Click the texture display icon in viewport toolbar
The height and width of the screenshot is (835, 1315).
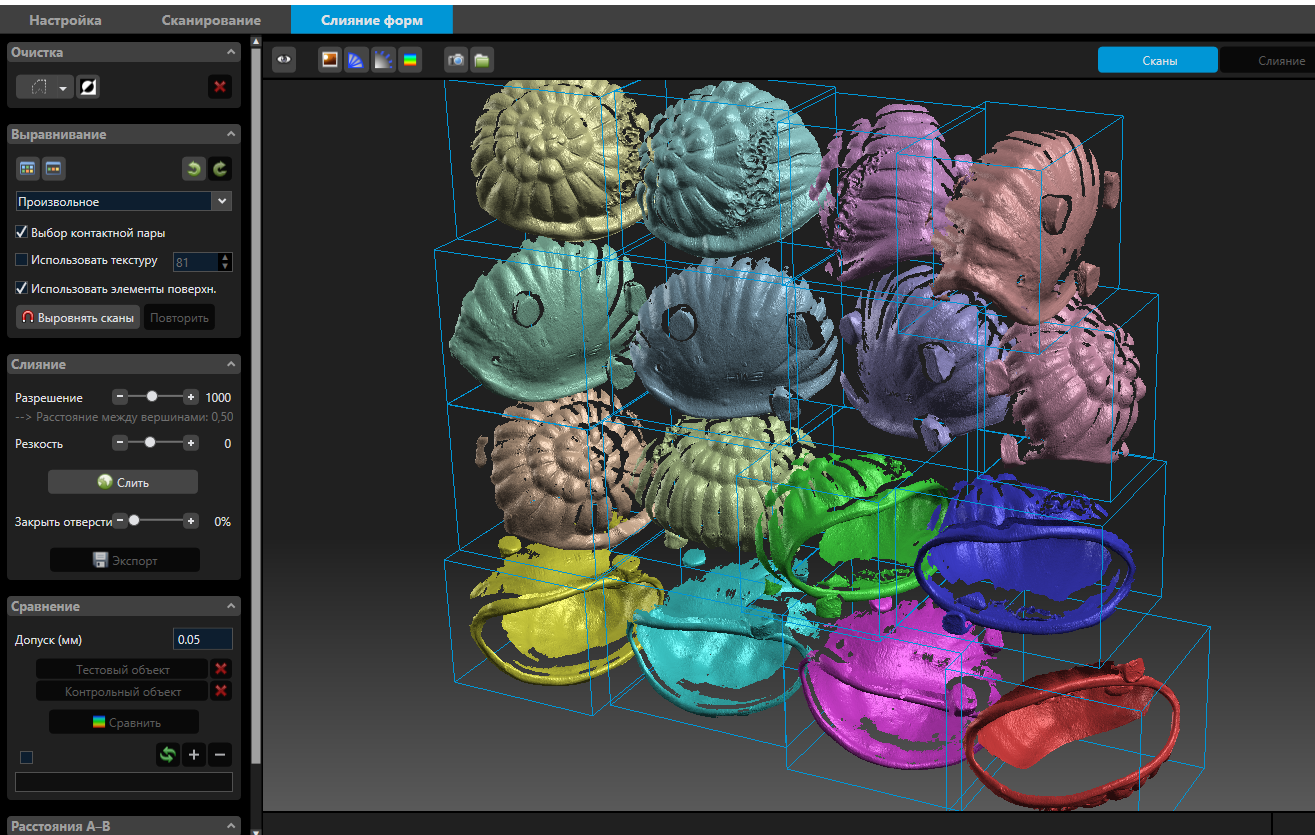(329, 60)
